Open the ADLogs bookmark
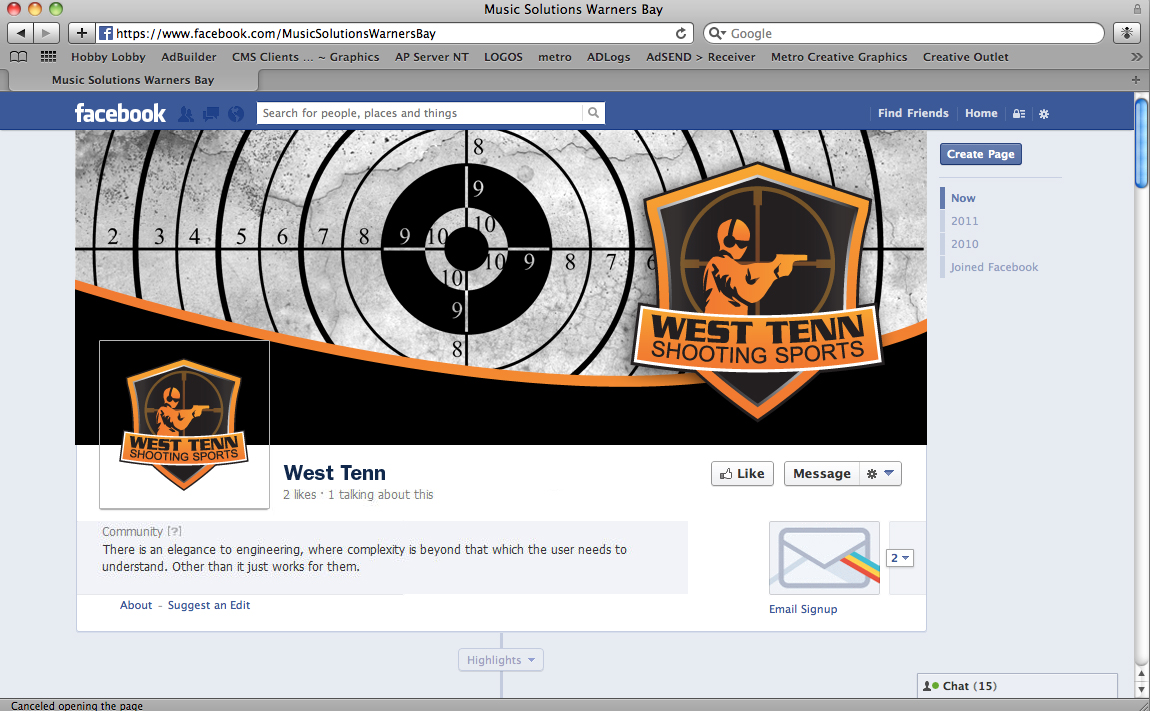 tap(608, 56)
